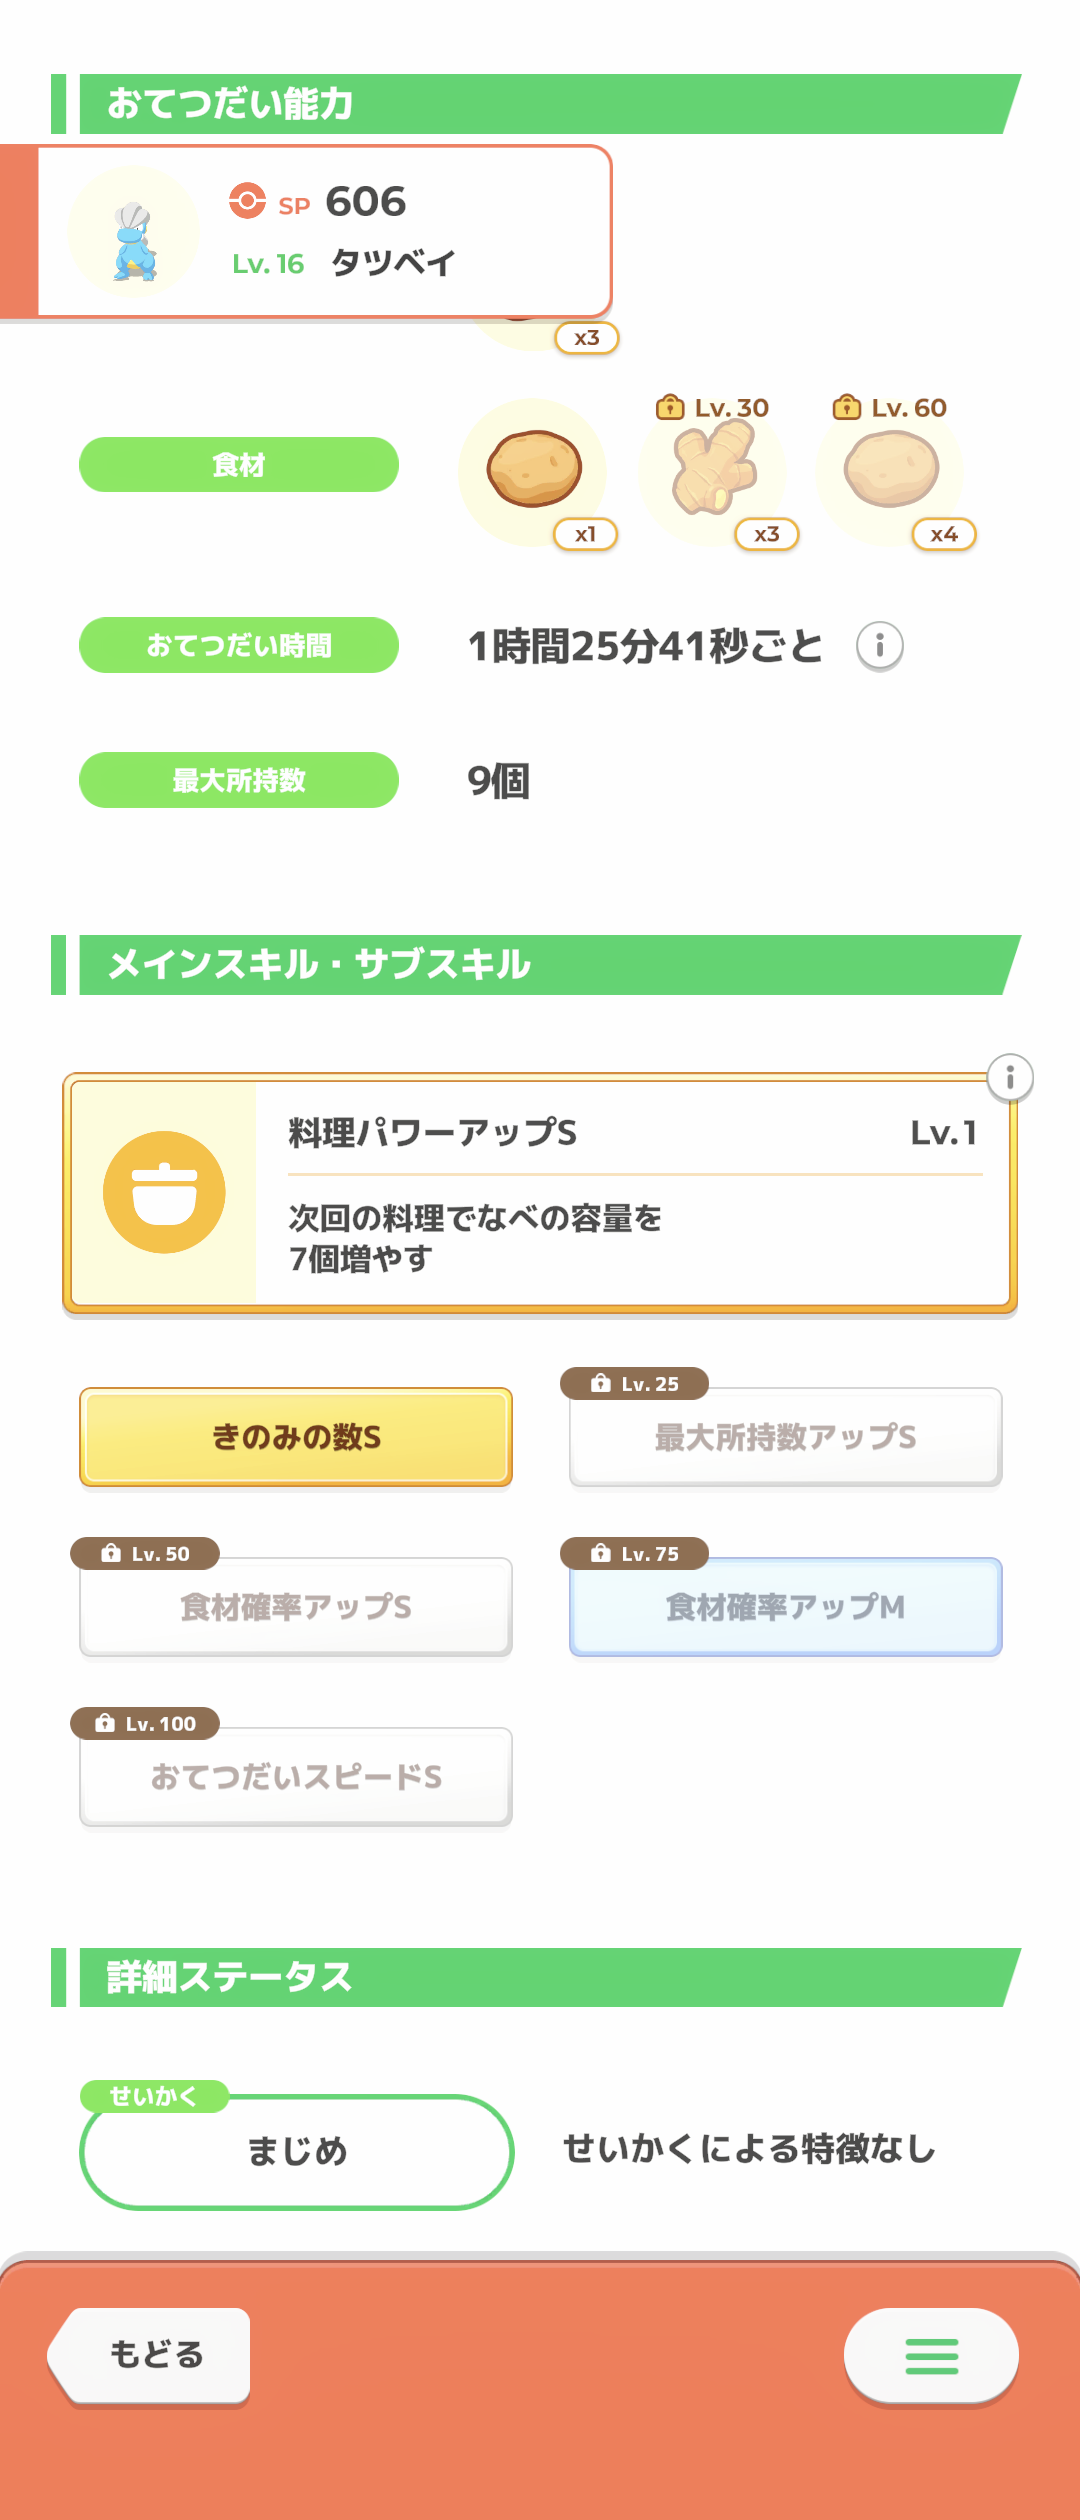
Task: Open helping time info icon
Action: click(880, 646)
